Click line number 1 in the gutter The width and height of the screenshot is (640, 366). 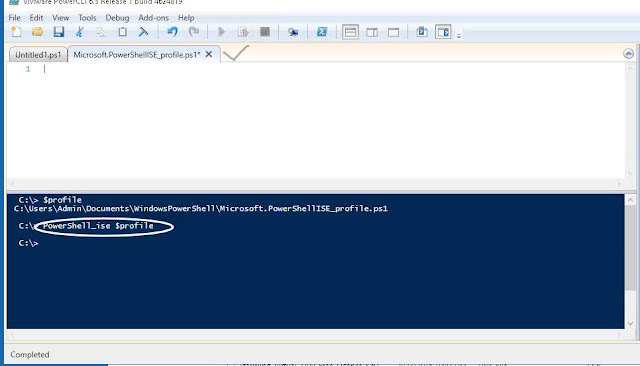pos(28,69)
